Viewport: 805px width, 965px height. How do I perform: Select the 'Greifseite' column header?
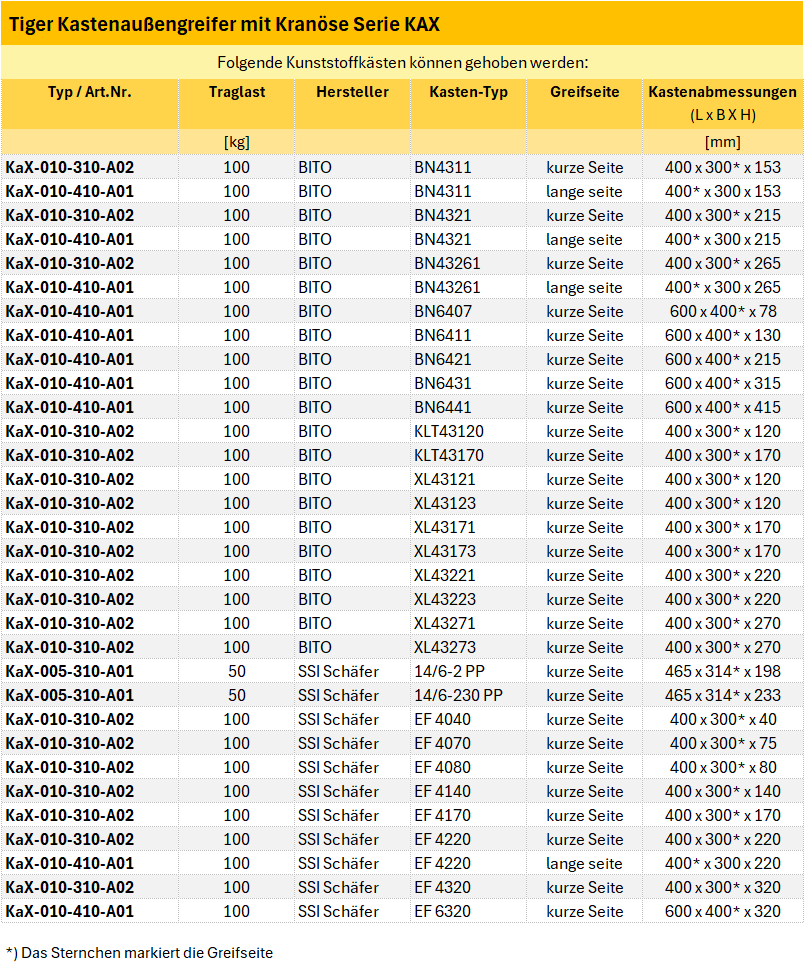[x=584, y=92]
